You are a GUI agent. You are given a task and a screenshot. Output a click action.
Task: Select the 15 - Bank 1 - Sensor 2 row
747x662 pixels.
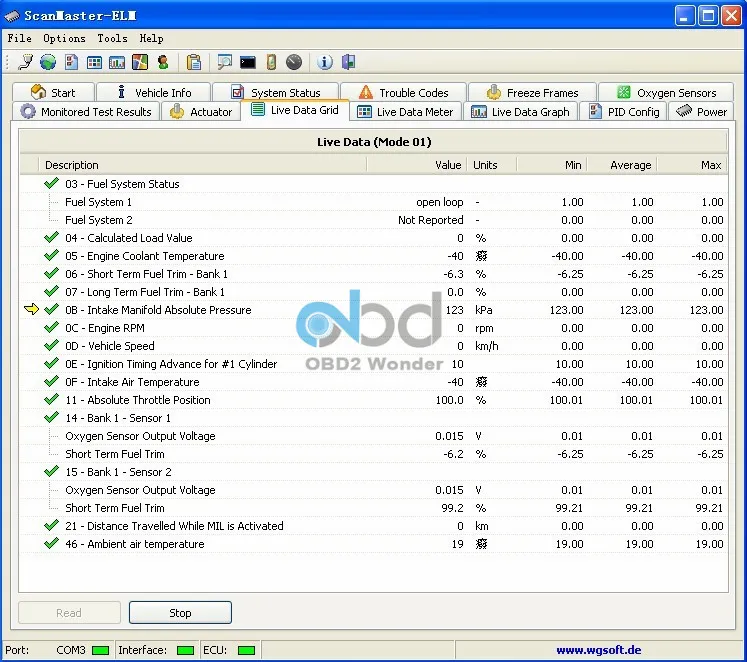(374, 471)
